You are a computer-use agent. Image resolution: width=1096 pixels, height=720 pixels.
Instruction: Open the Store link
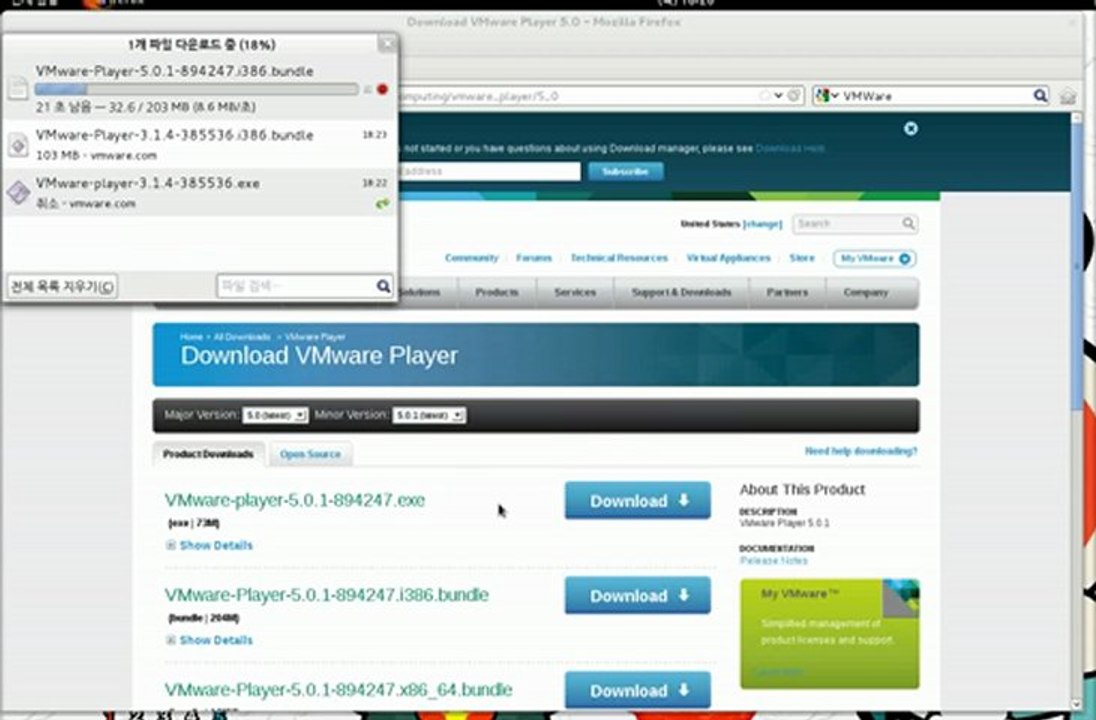coord(802,258)
